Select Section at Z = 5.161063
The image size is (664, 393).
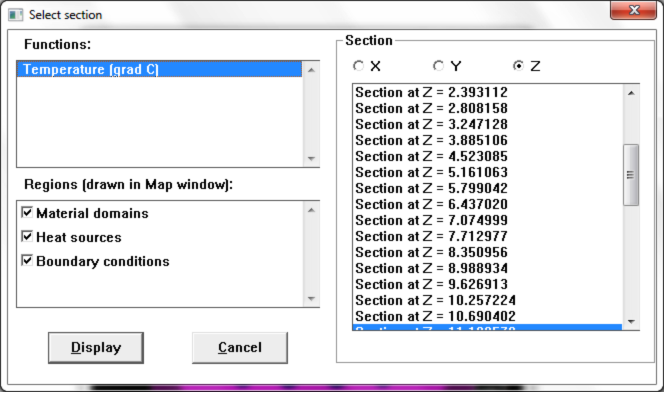487,172
